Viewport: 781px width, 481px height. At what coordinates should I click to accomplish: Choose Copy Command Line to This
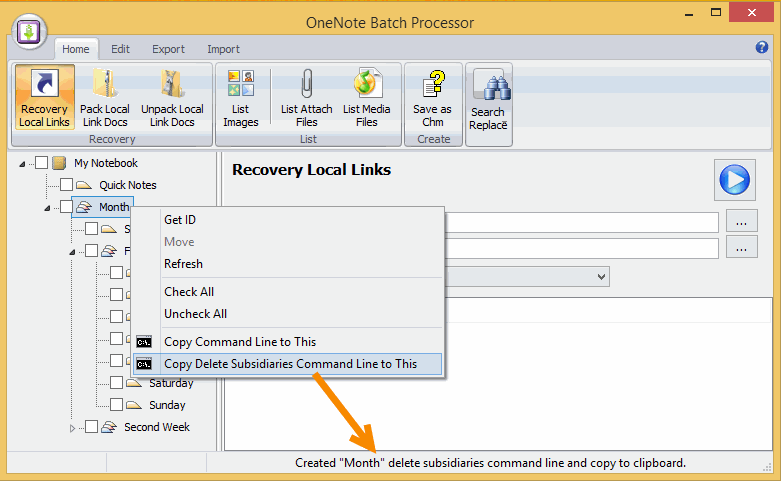coord(287,342)
